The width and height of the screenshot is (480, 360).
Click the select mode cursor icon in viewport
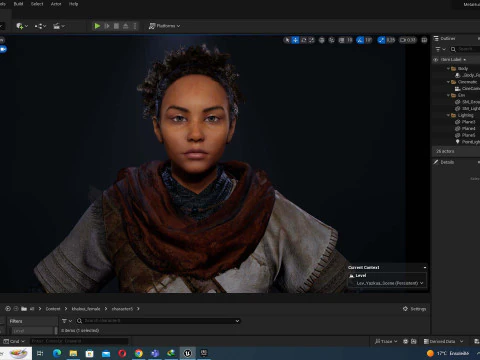(x=287, y=40)
